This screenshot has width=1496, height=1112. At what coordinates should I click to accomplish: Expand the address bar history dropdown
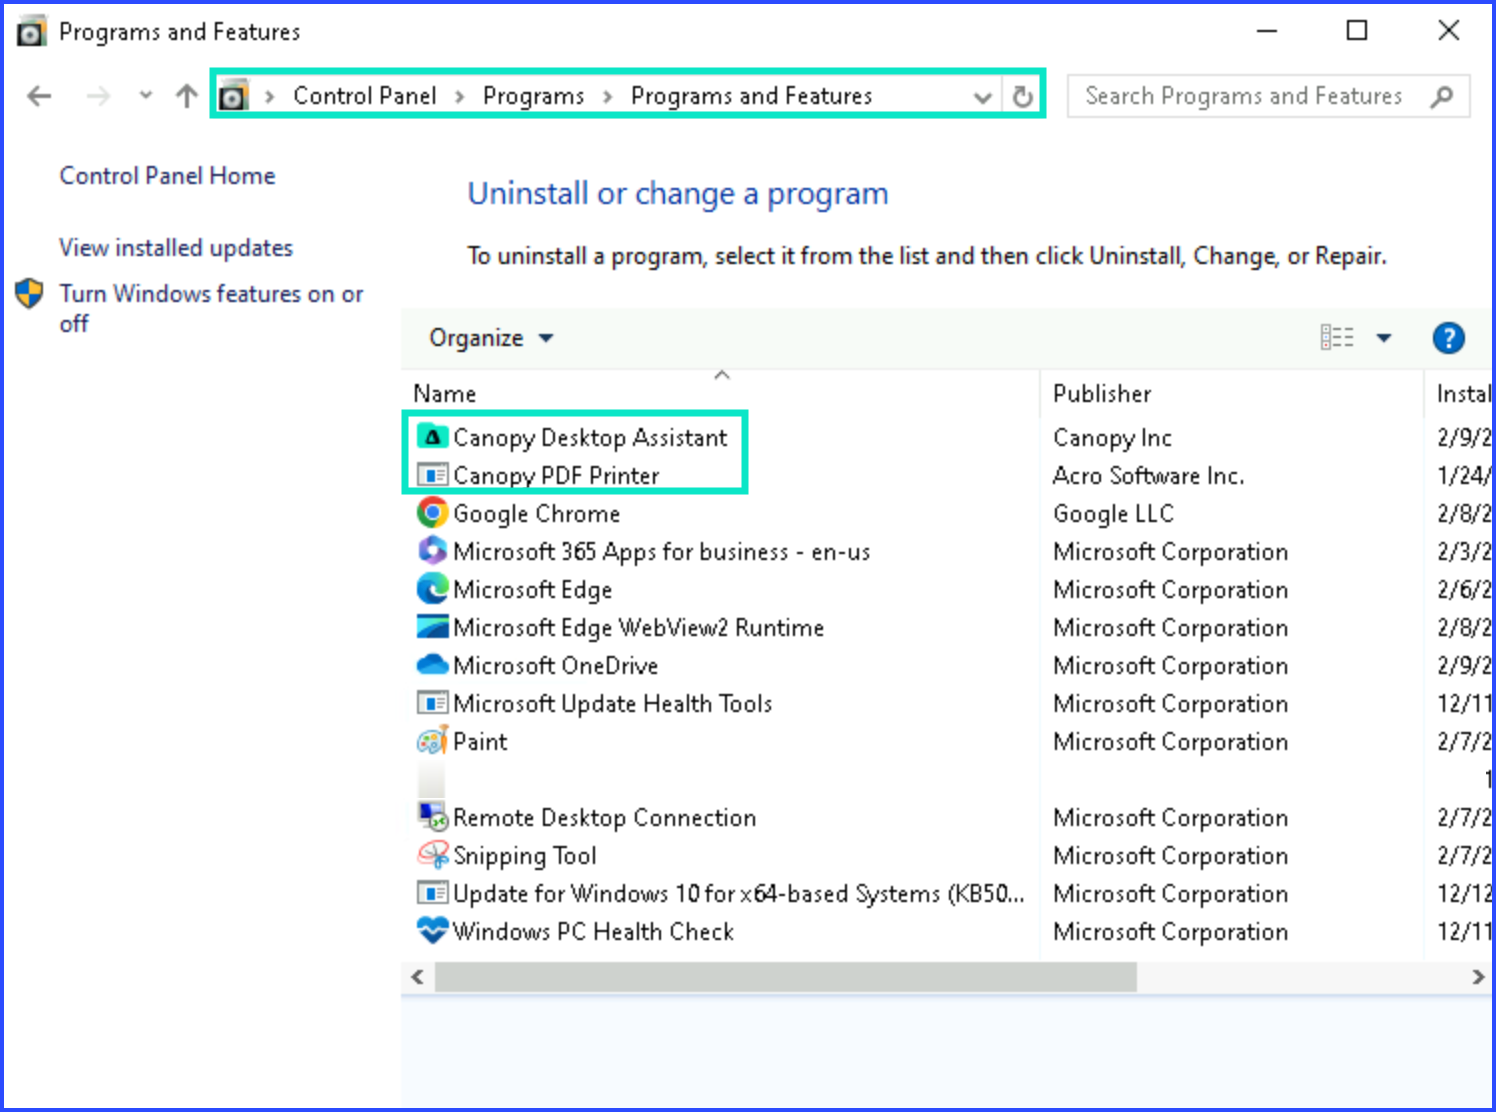click(983, 97)
